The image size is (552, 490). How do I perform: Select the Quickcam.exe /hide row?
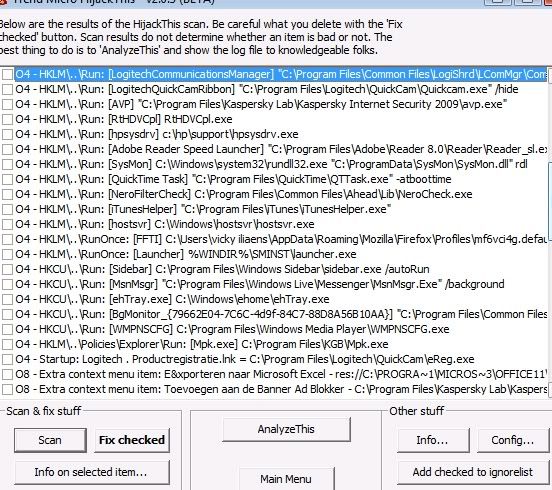point(267,89)
